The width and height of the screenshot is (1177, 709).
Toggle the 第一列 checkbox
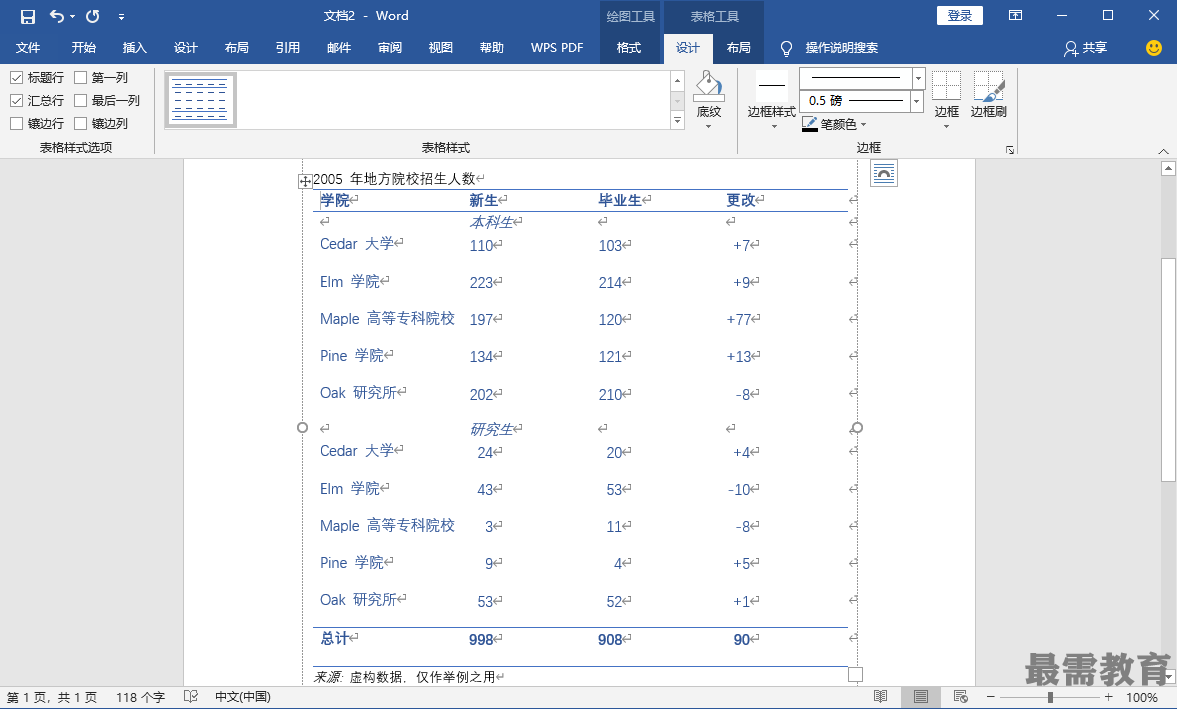point(80,77)
